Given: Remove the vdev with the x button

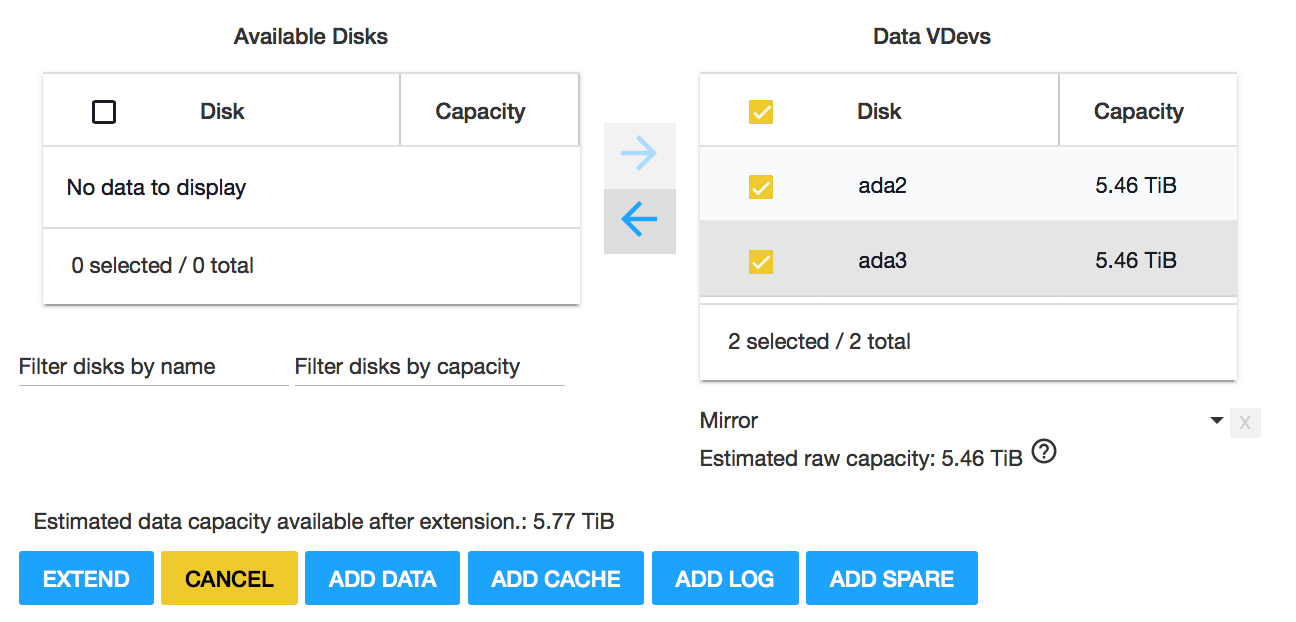Looking at the screenshot, I should tap(1245, 423).
